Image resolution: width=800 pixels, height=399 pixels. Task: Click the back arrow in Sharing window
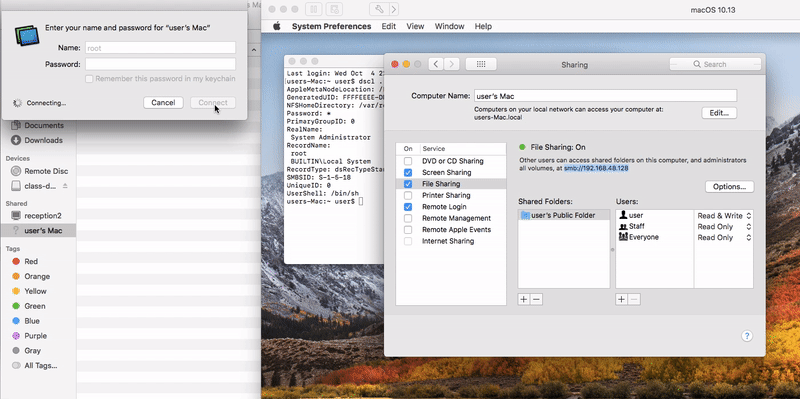coord(435,64)
